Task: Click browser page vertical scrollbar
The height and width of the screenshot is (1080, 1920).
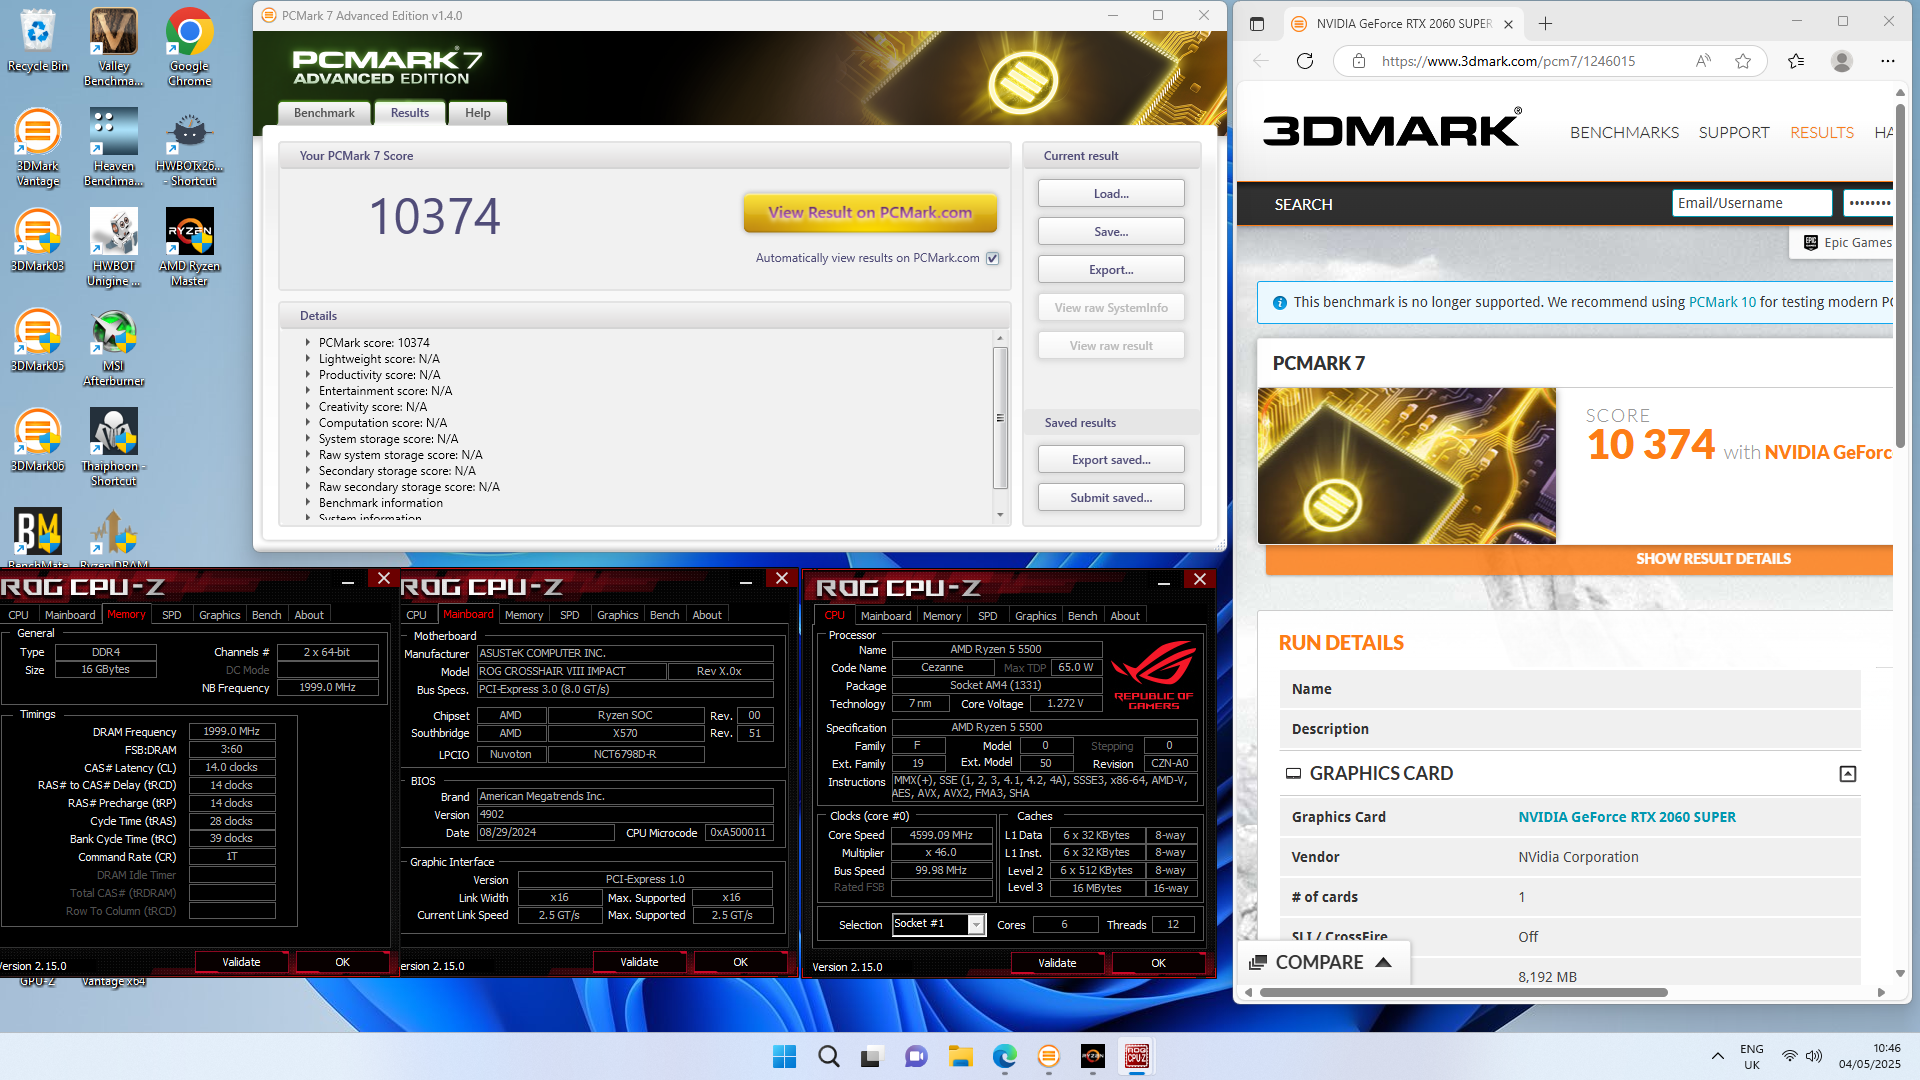Action: pos(1900,274)
